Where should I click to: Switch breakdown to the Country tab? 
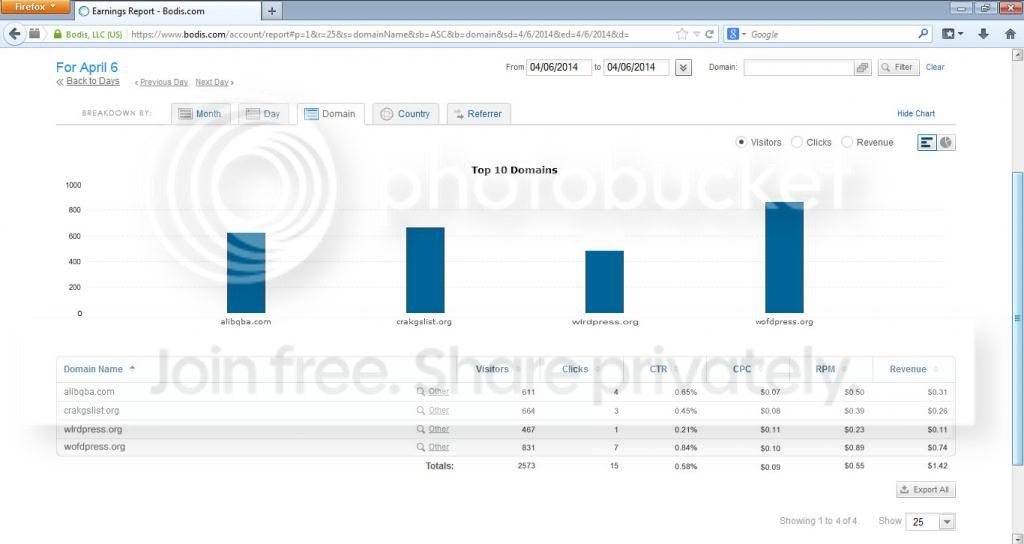pyautogui.click(x=406, y=114)
